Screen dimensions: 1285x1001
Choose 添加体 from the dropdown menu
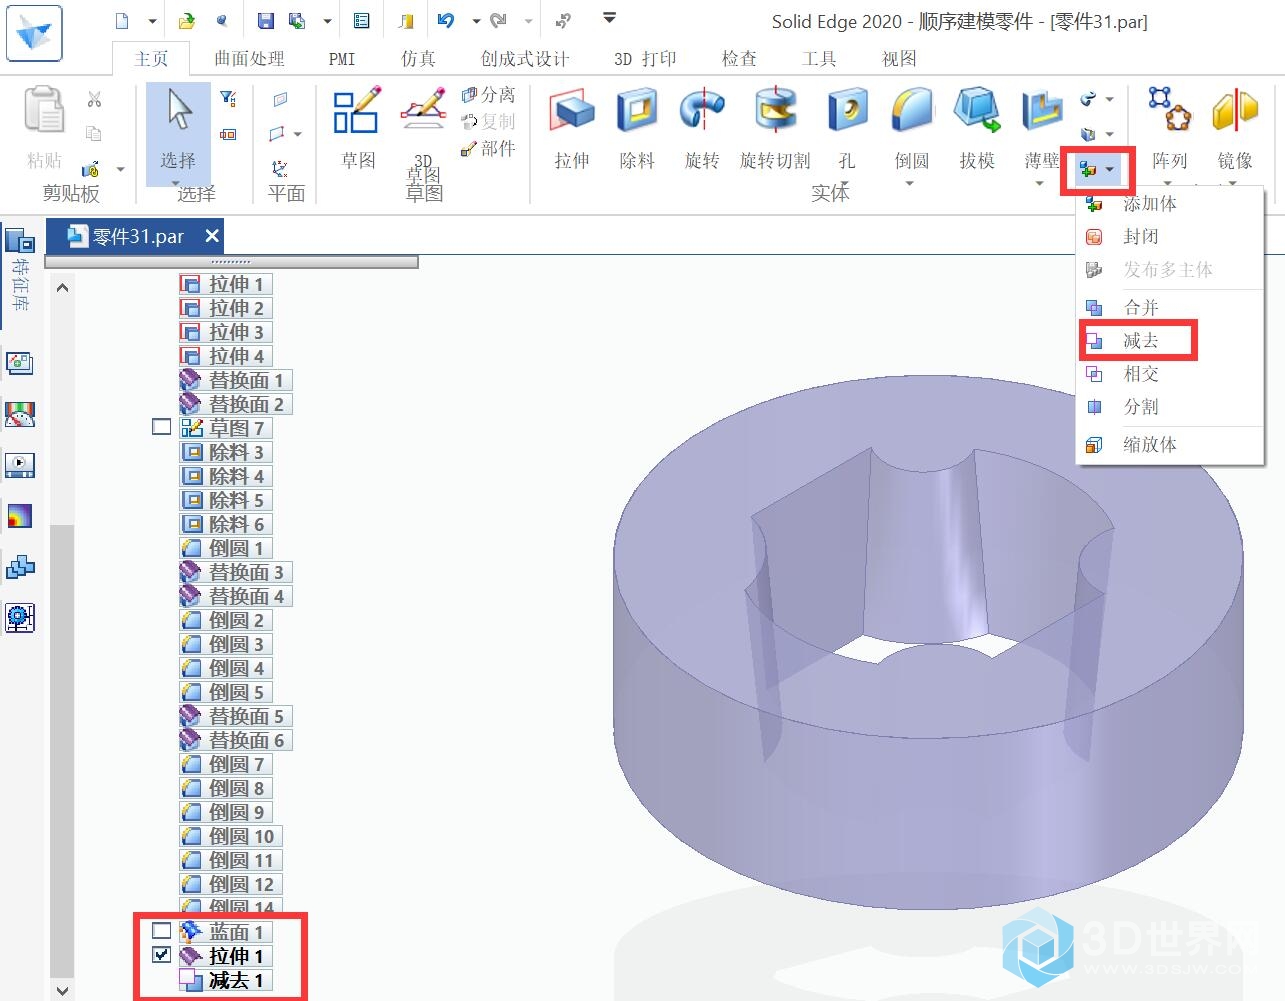pyautogui.click(x=1169, y=204)
